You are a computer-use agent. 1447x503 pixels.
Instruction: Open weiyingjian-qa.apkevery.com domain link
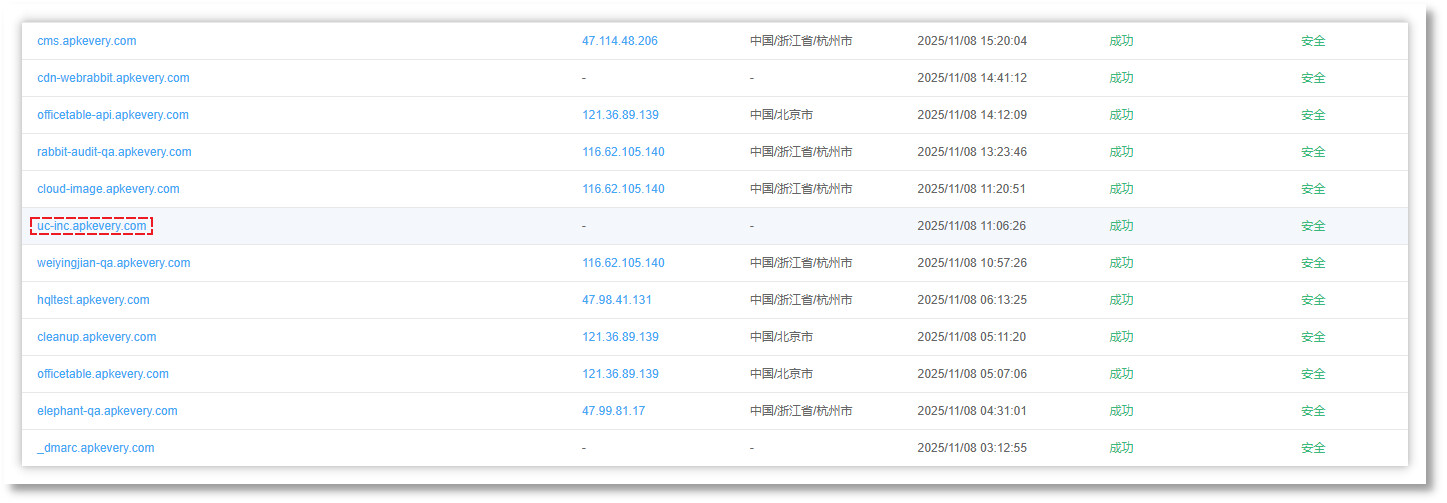coord(113,263)
